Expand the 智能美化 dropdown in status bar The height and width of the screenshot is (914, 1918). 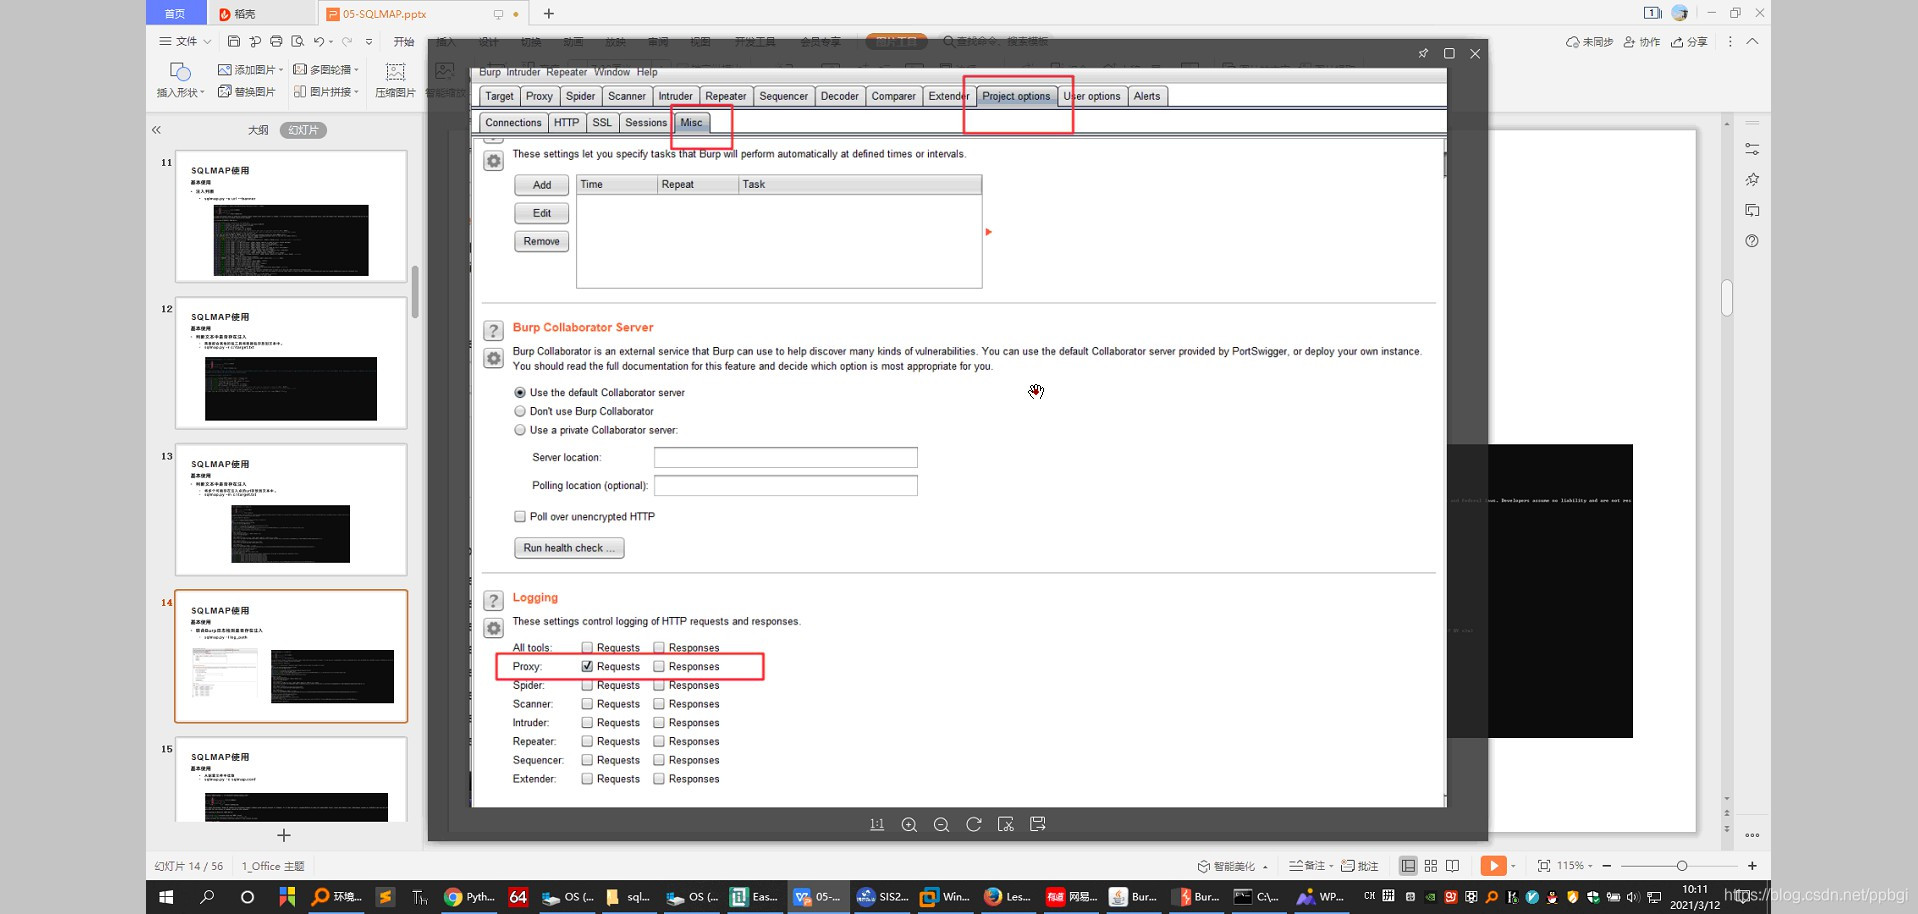point(1265,867)
